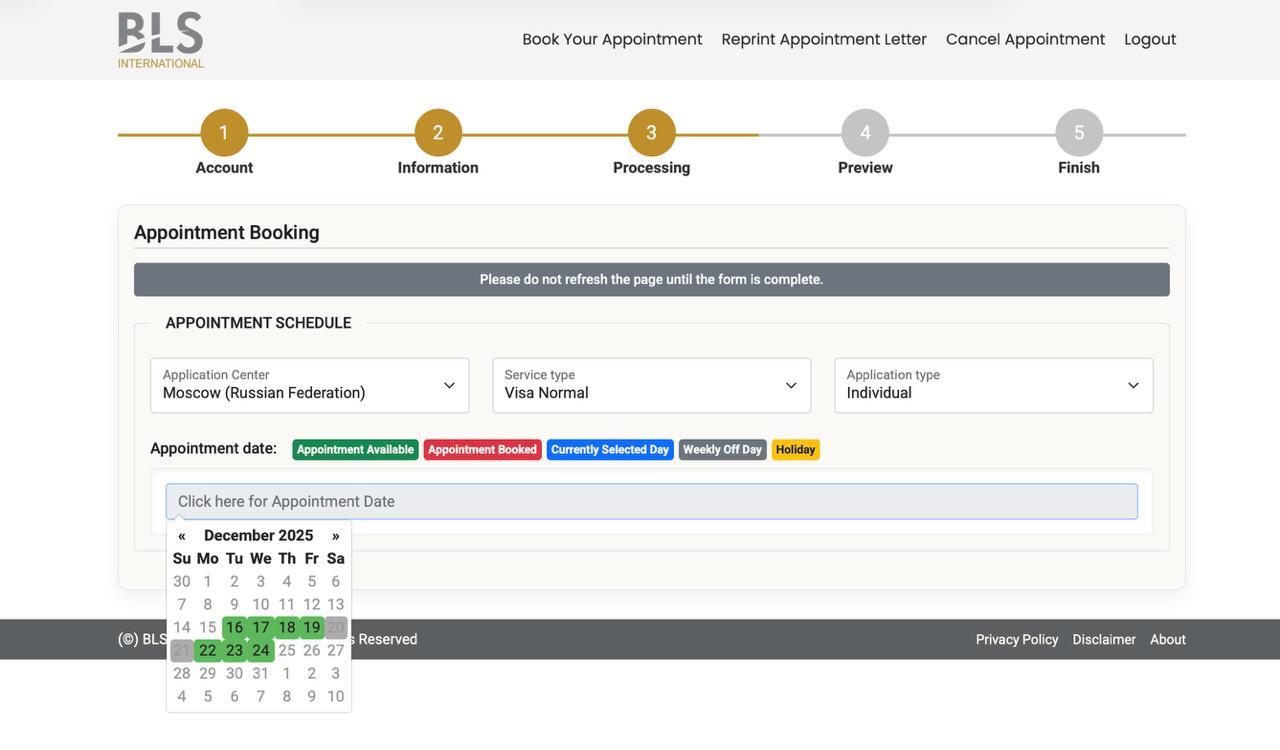Open Book Your Appointment menu
Image resolution: width=1280 pixels, height=750 pixels.
tap(612, 39)
